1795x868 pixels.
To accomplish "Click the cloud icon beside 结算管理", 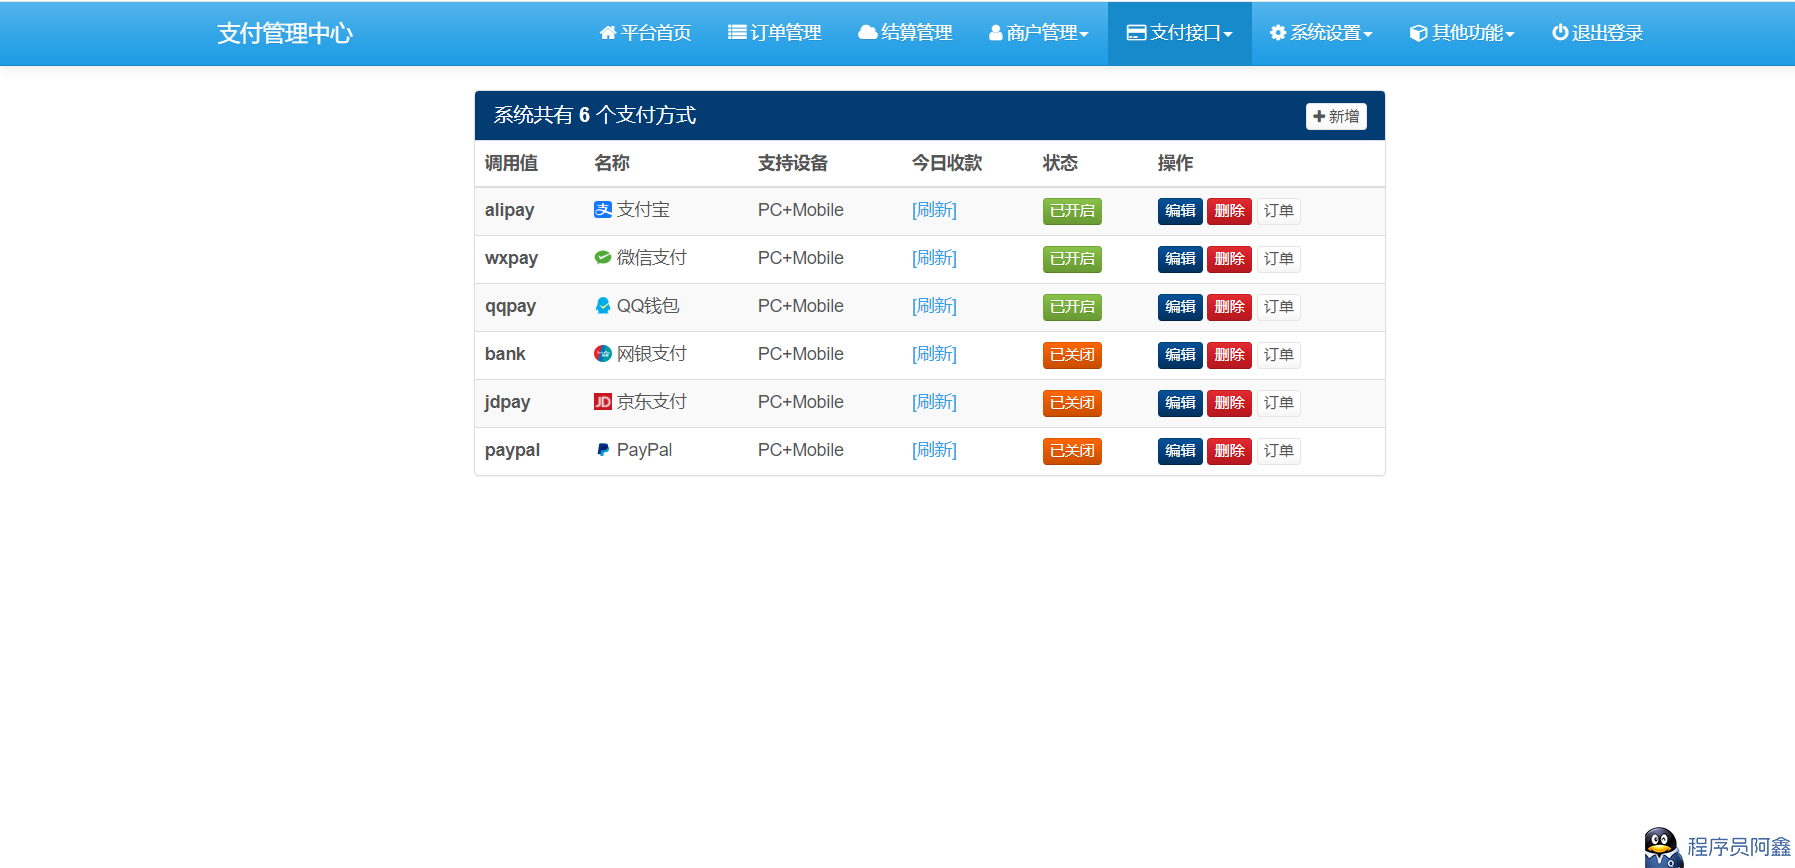I will [x=867, y=33].
